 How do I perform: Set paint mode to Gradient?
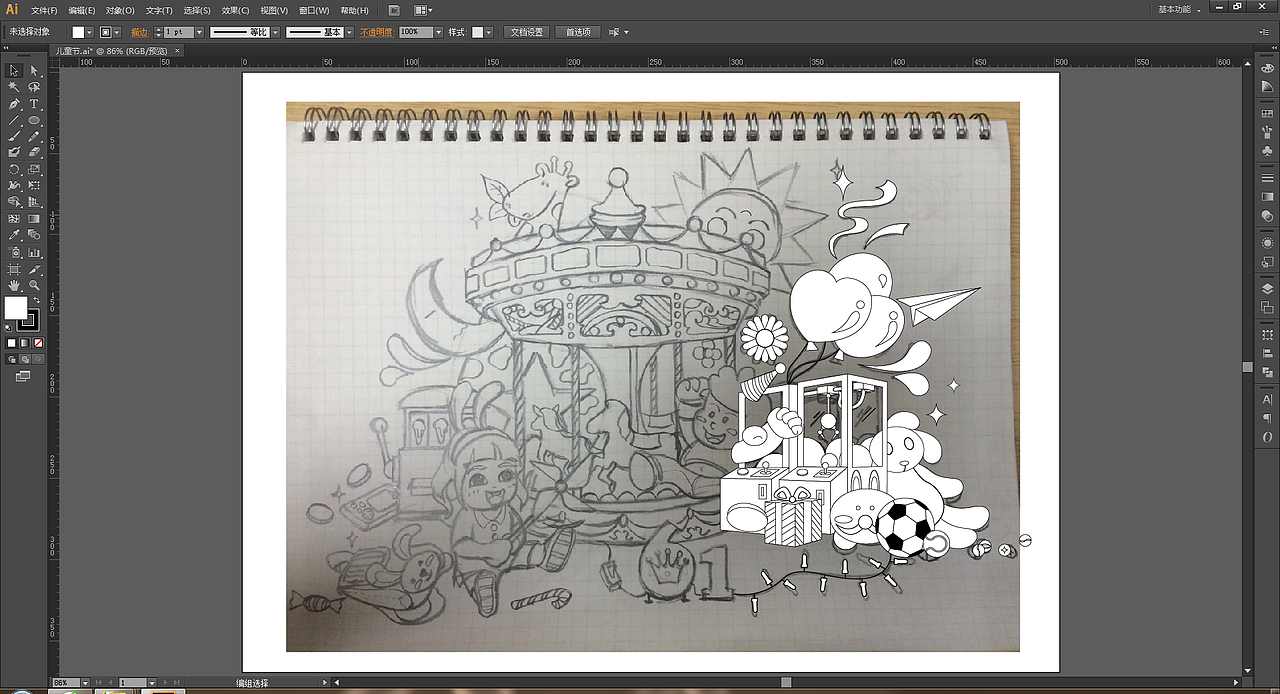(24, 343)
